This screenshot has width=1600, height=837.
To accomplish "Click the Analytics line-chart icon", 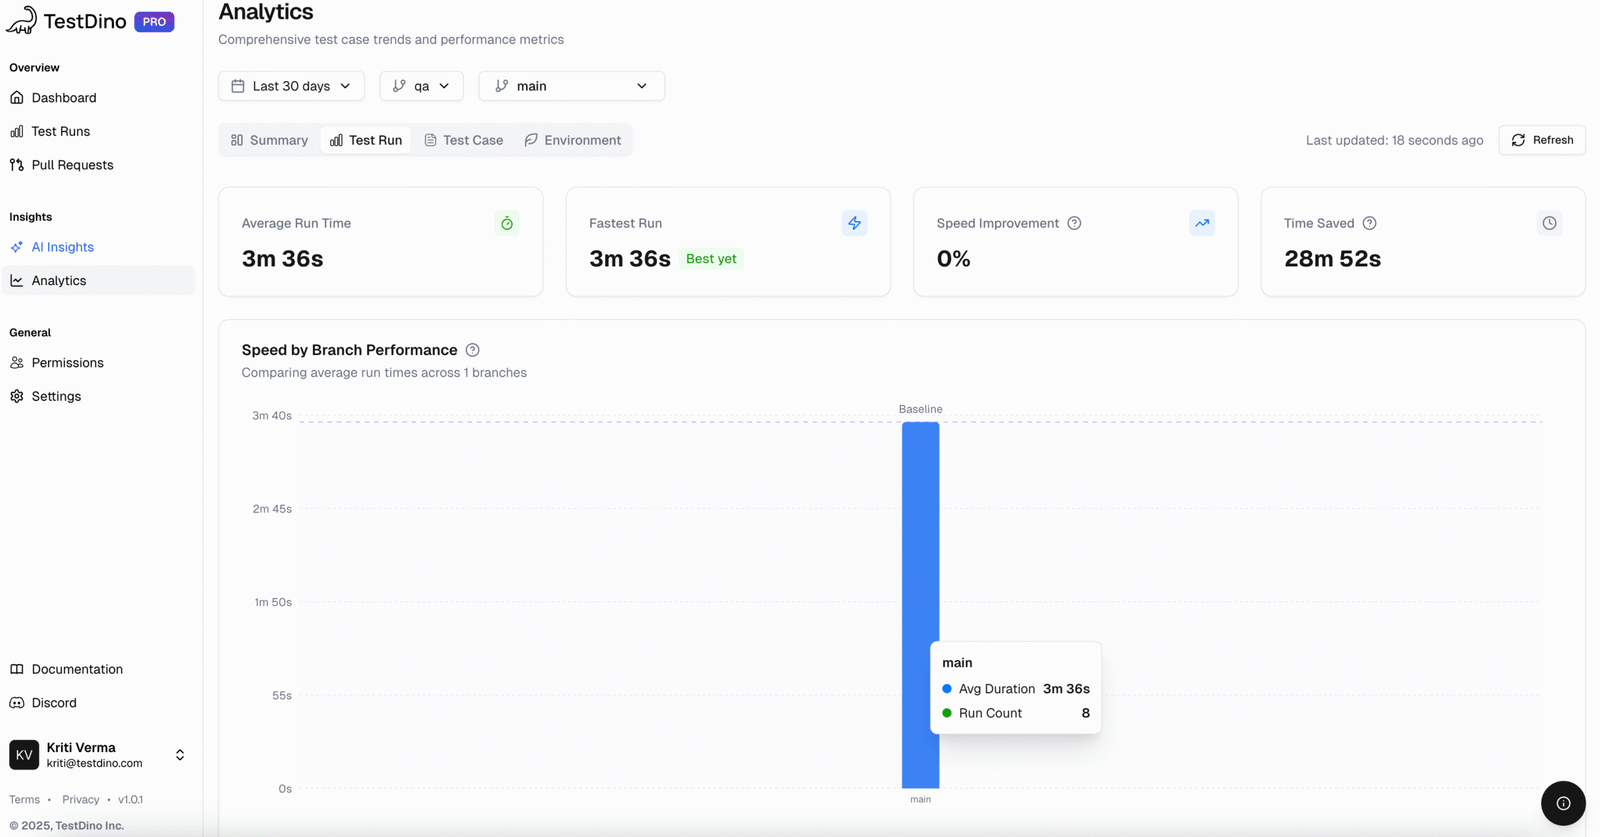I will (x=17, y=281).
